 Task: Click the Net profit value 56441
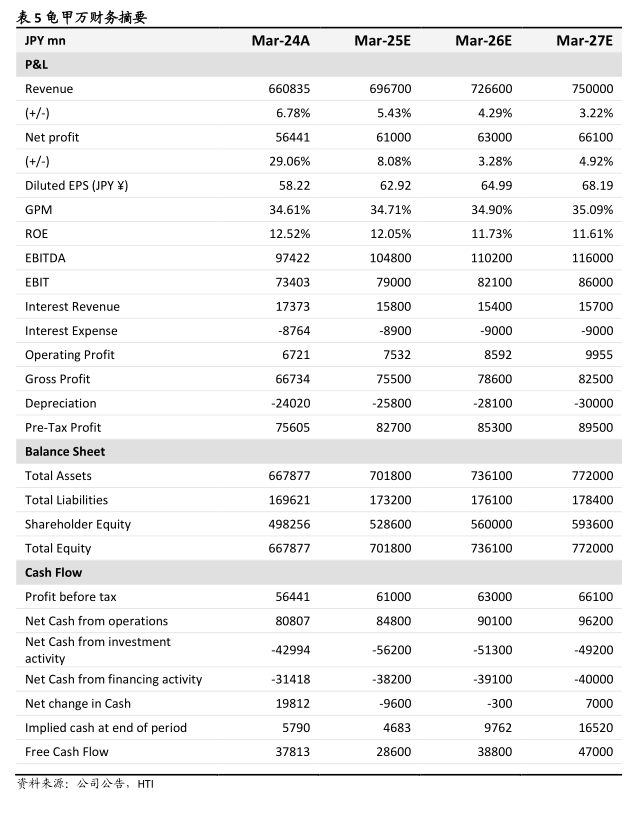click(x=292, y=137)
